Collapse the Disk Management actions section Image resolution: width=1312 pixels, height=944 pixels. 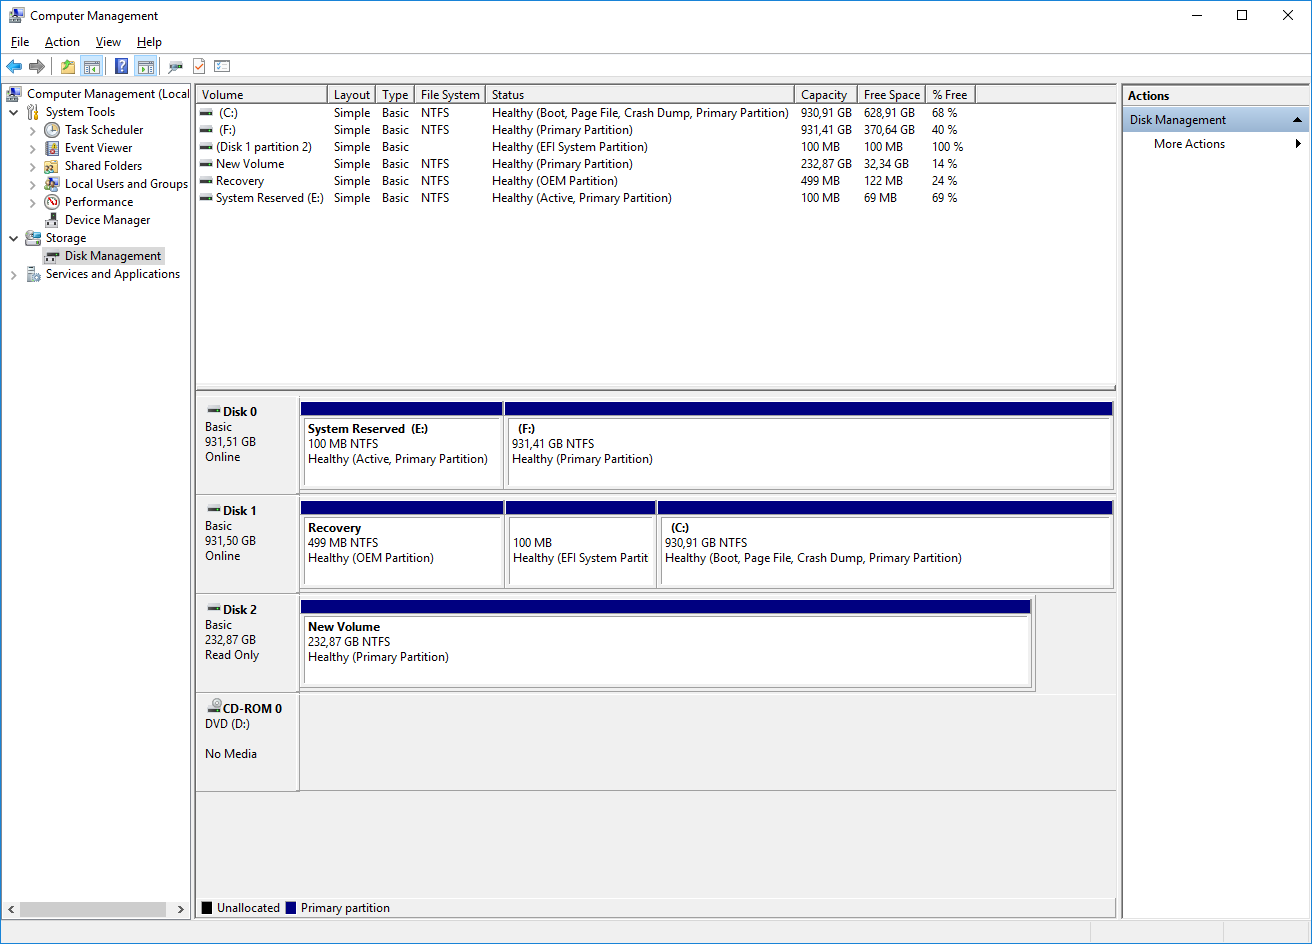1297,120
